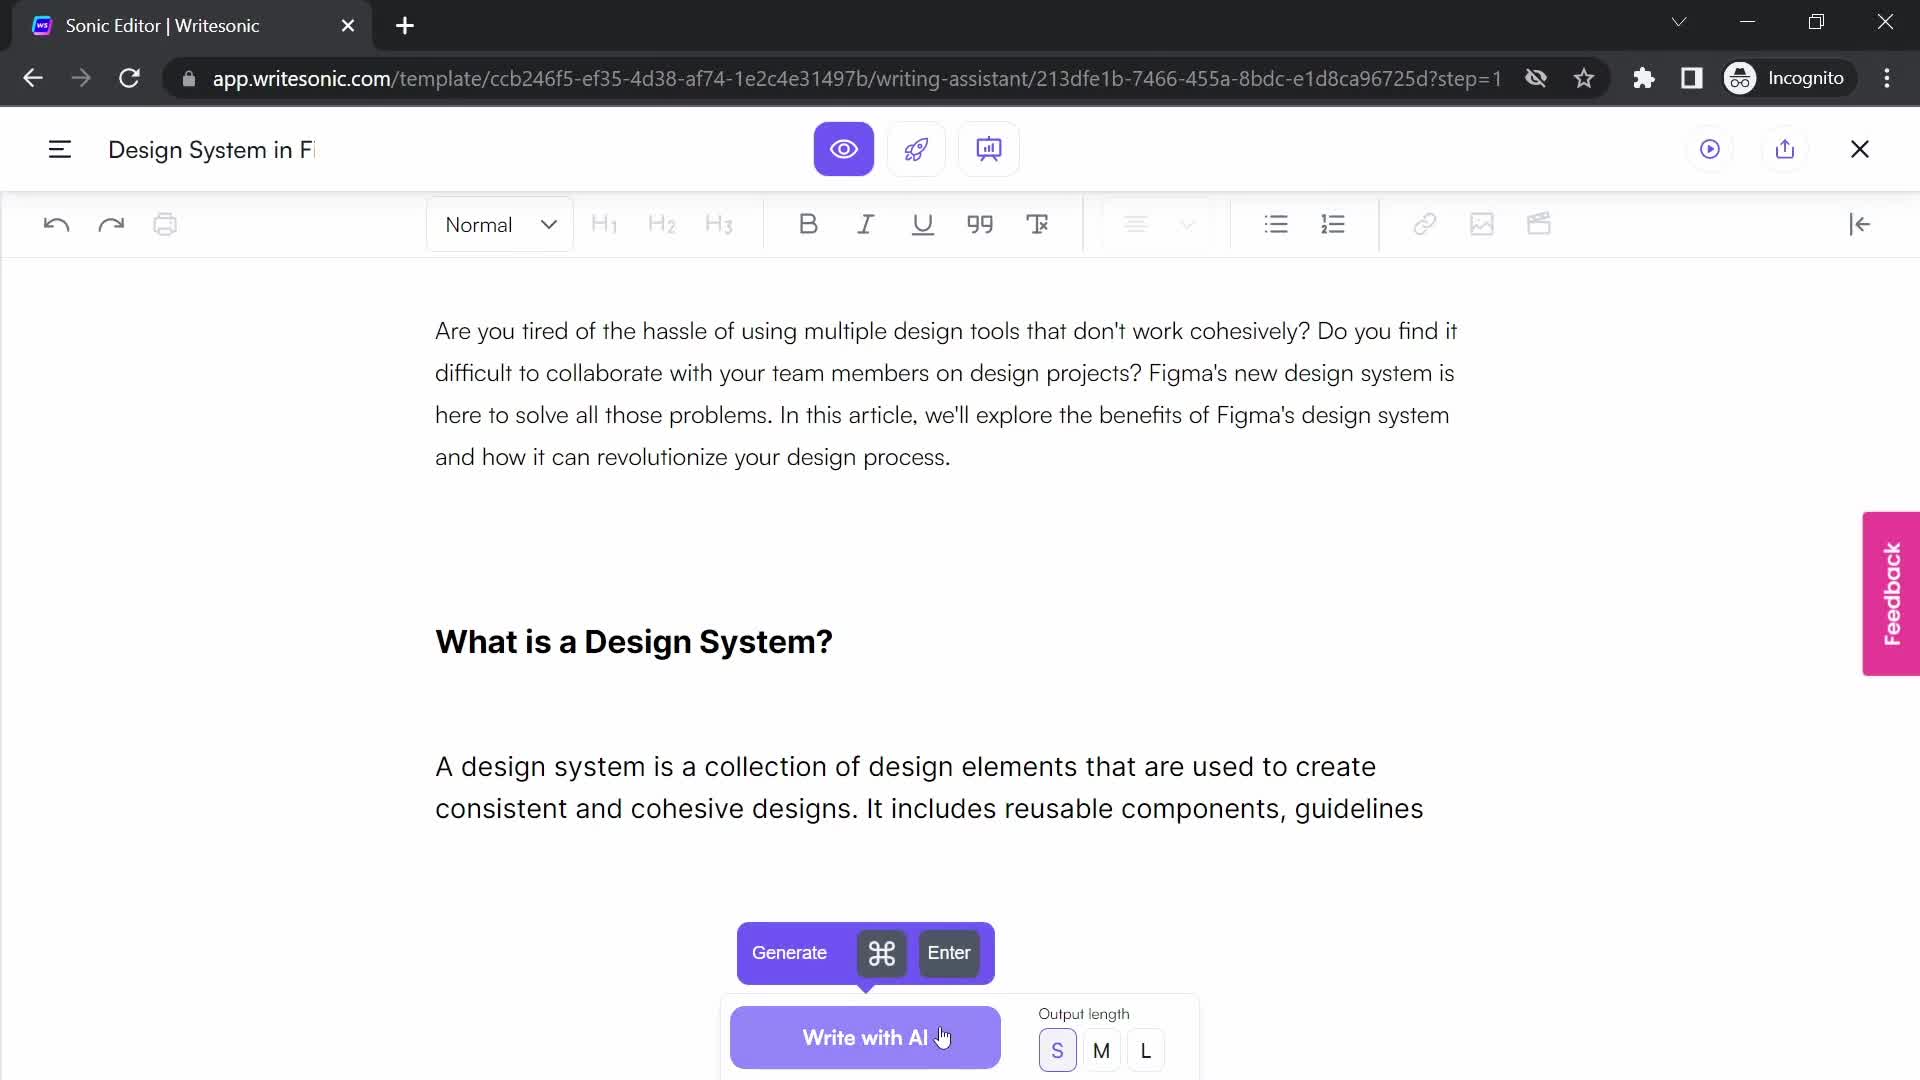Toggle the eye preview icon
The image size is (1920, 1080).
845,149
